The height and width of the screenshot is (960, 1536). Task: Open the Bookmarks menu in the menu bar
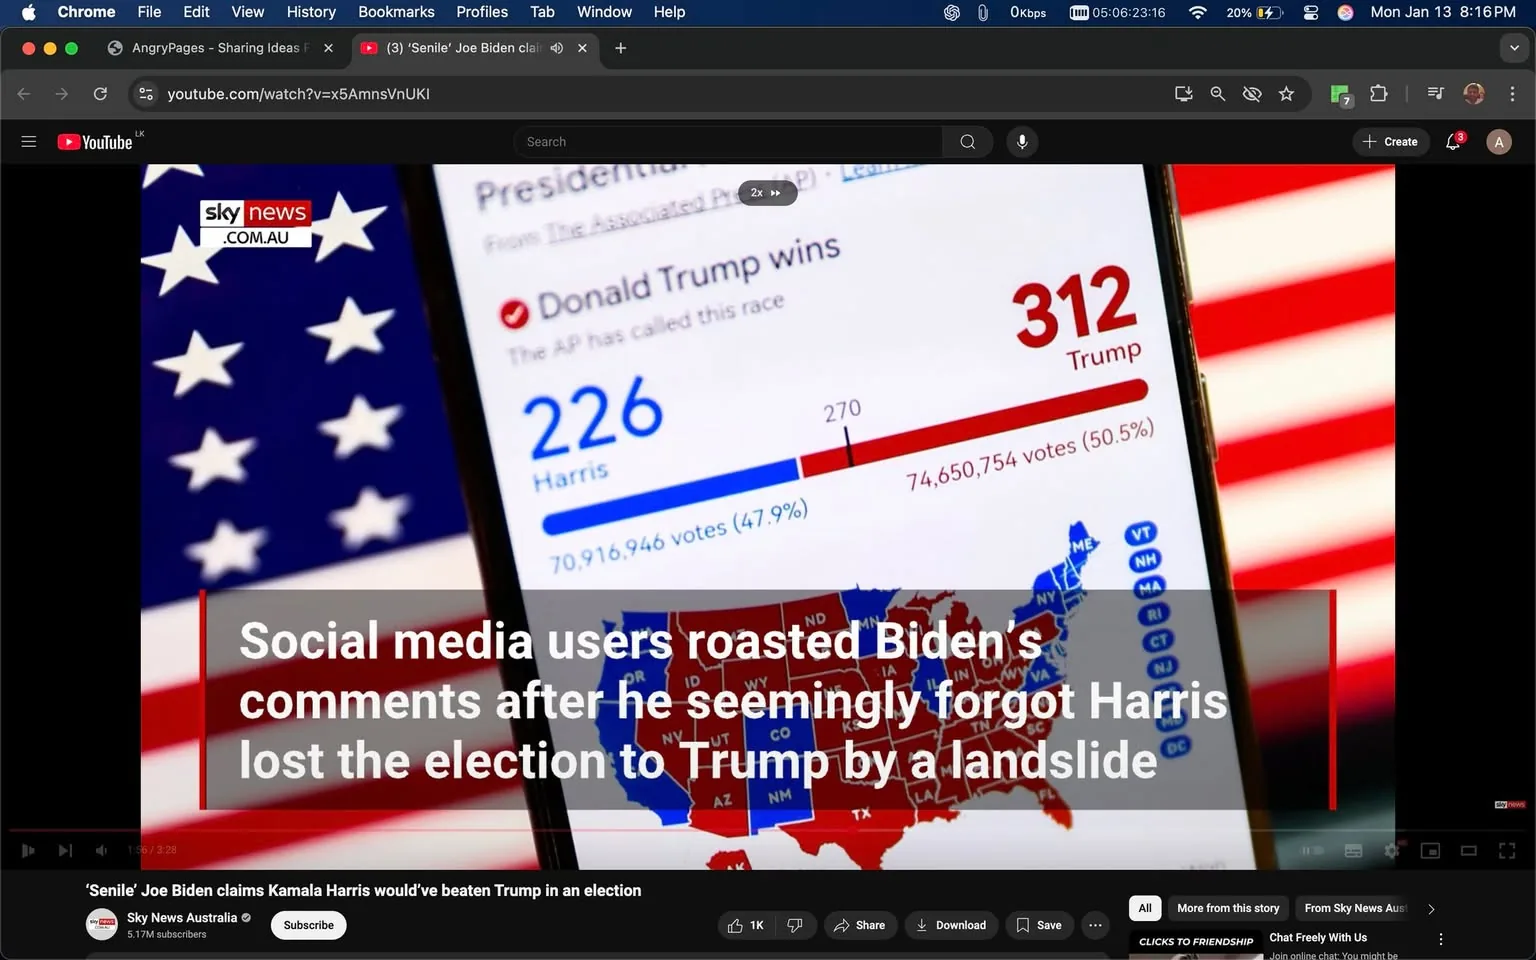pos(396,12)
